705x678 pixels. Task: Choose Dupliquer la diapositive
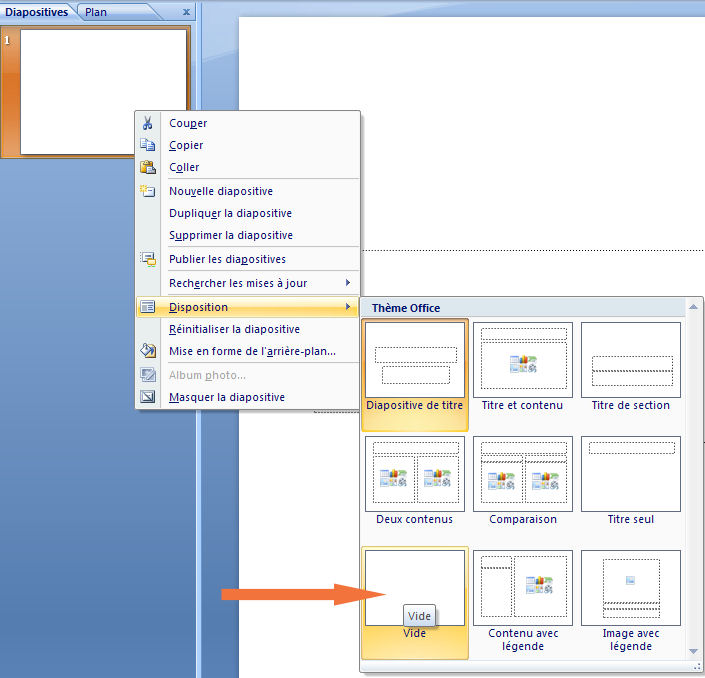[230, 213]
